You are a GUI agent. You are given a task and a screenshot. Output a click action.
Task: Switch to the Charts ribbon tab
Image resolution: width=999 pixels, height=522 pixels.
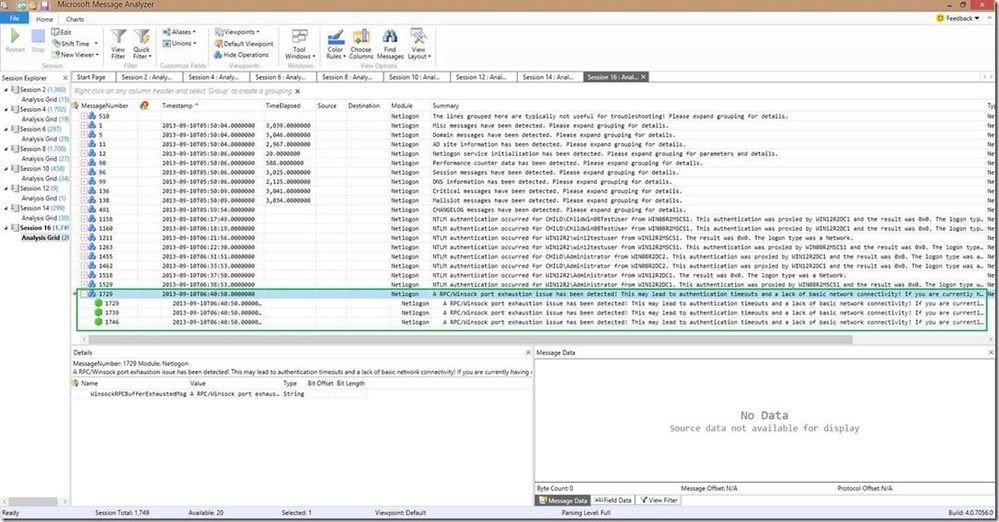tap(75, 19)
